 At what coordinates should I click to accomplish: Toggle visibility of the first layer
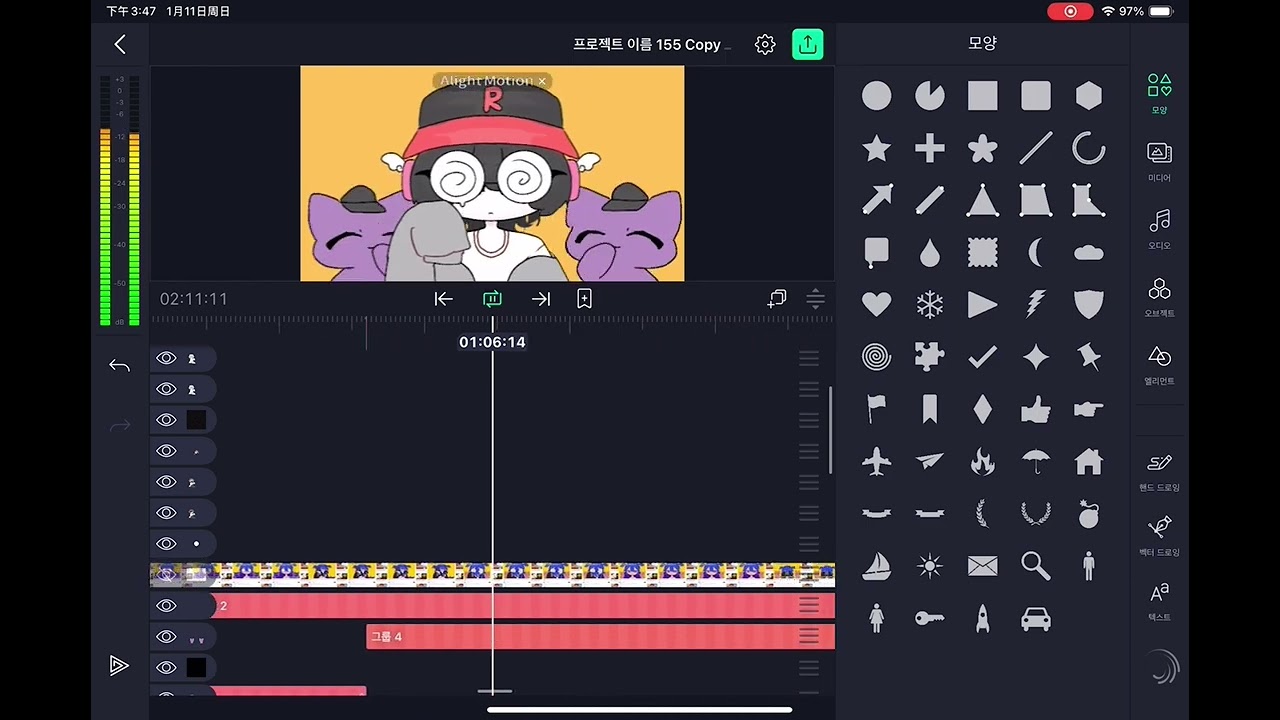[166, 358]
